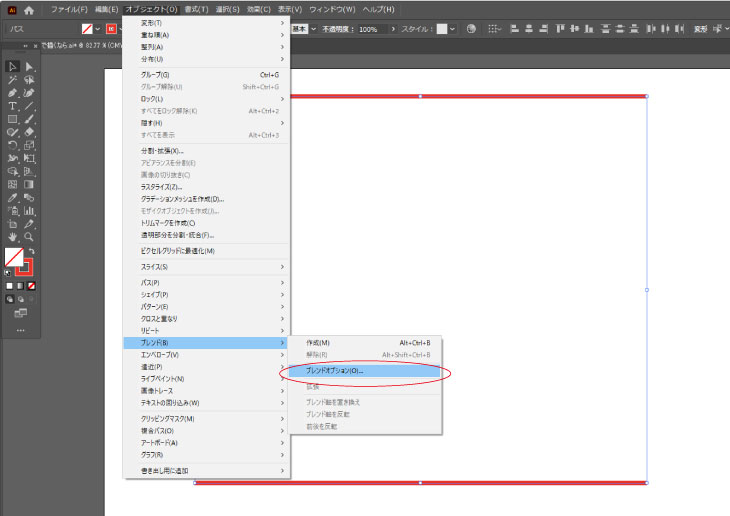Viewport: 730px width, 516px height.
Task: Select the Magic Wand tool
Action: click(x=12, y=79)
